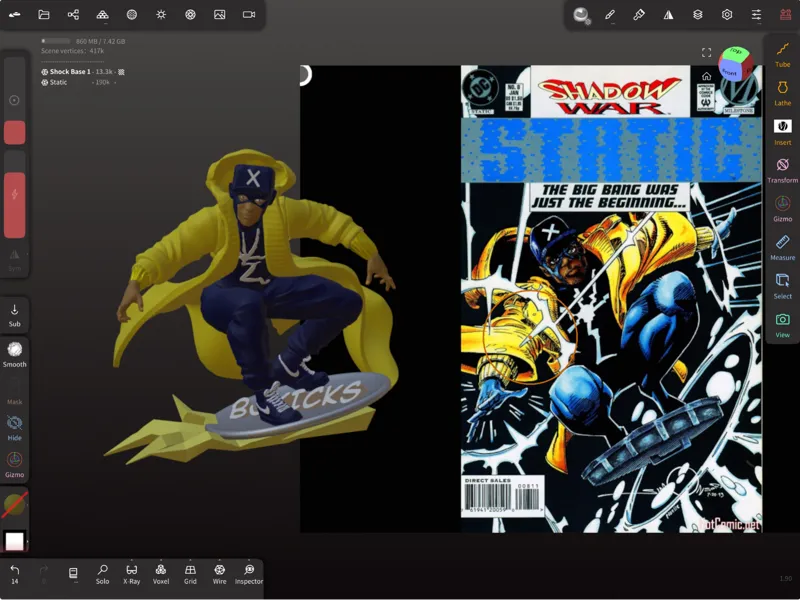The width and height of the screenshot is (800, 600).
Task: Open the expander arrow beside Sym
Action: point(27,254)
